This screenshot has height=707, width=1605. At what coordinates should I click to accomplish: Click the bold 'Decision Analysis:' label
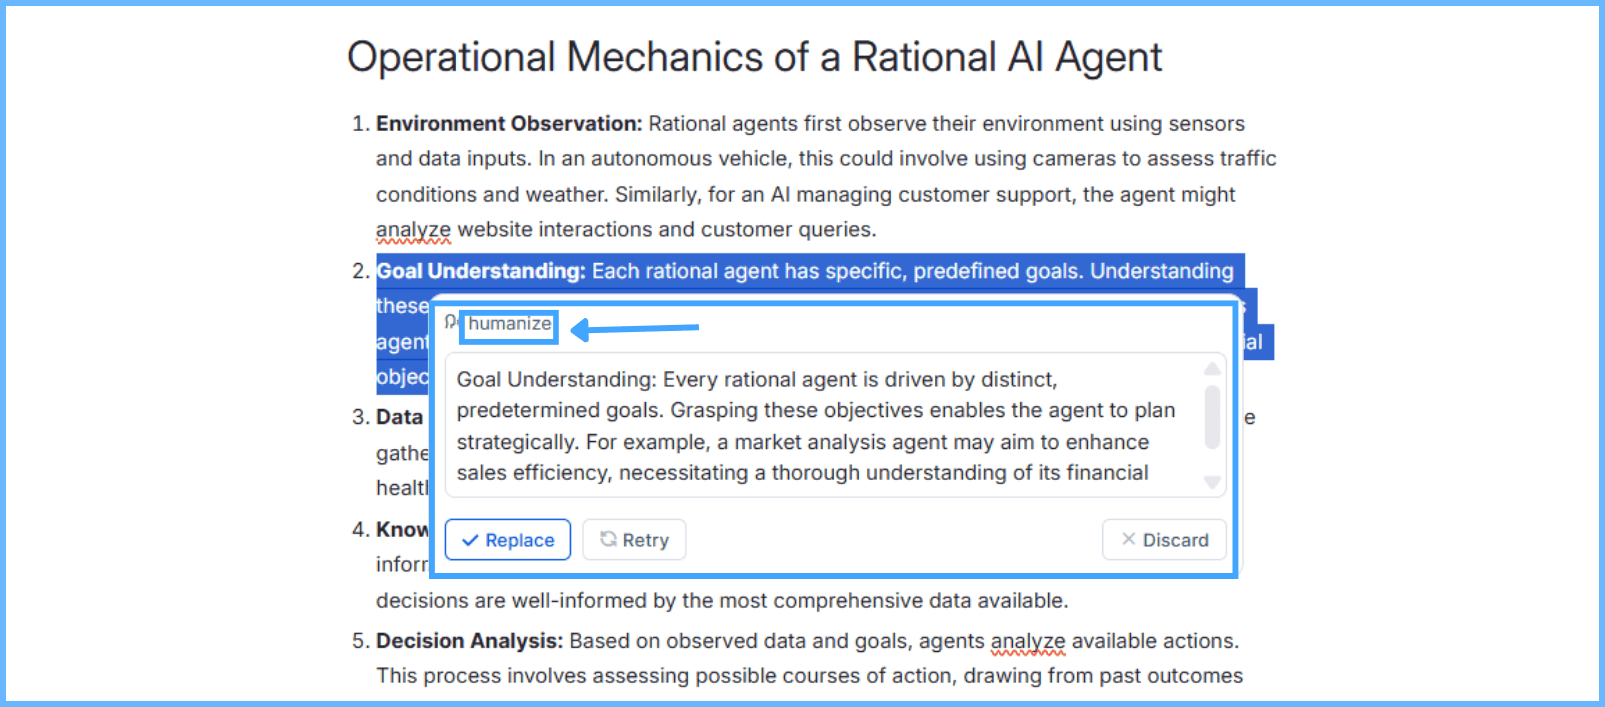coord(470,641)
